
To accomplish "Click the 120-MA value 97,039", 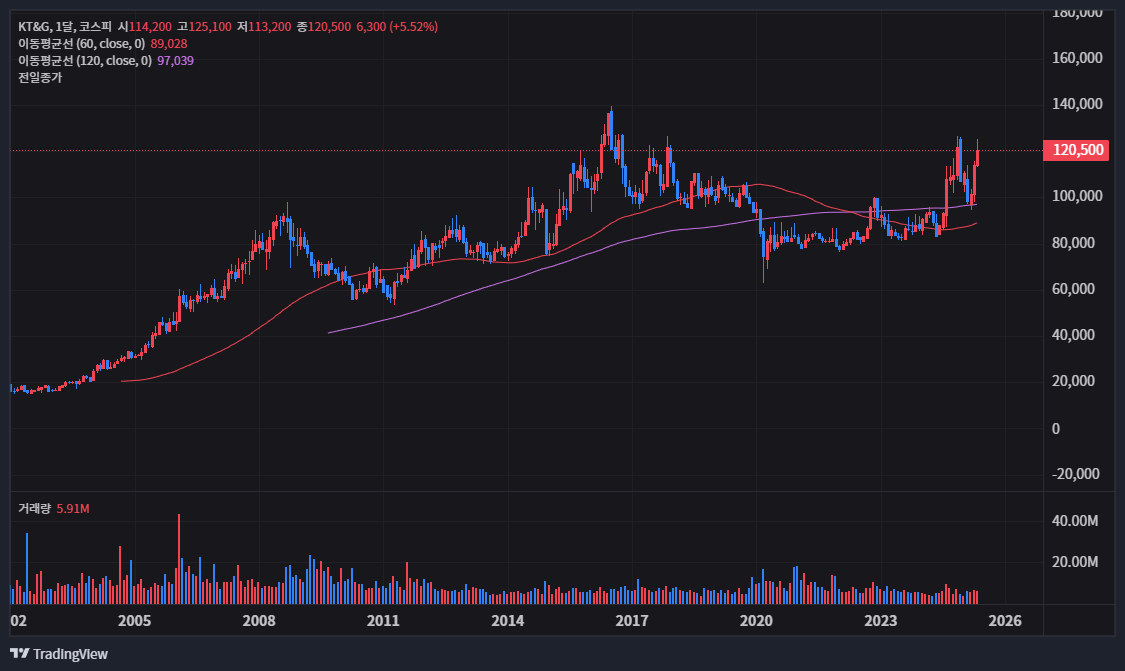I will point(175,61).
